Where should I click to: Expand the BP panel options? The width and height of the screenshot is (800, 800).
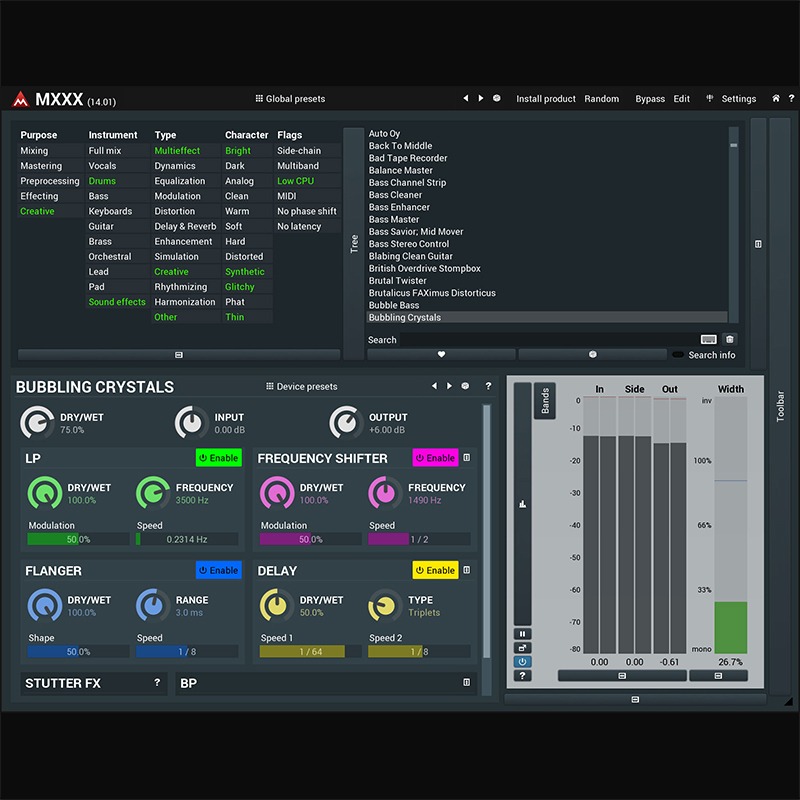(x=466, y=682)
